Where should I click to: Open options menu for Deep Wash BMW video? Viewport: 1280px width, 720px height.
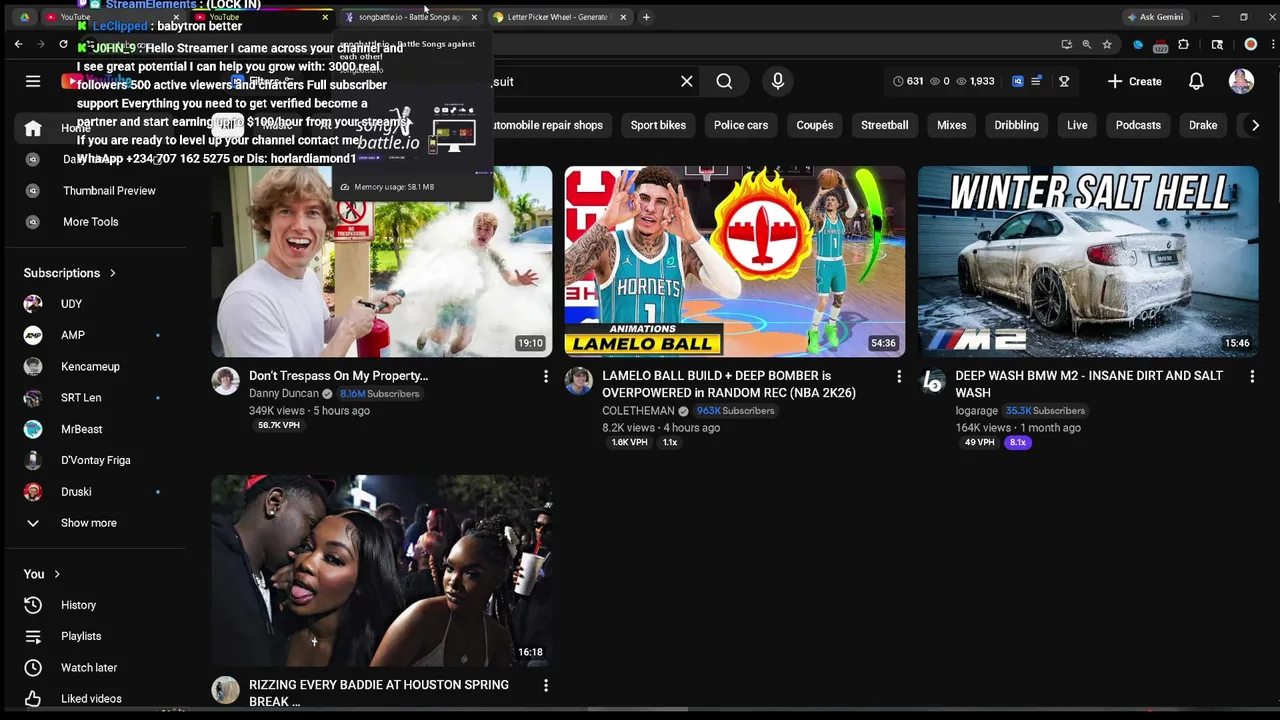click(x=1252, y=376)
